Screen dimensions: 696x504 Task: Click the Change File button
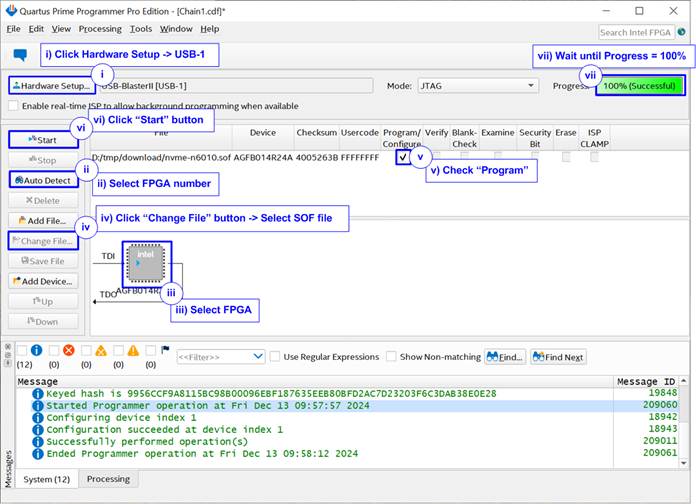43,241
